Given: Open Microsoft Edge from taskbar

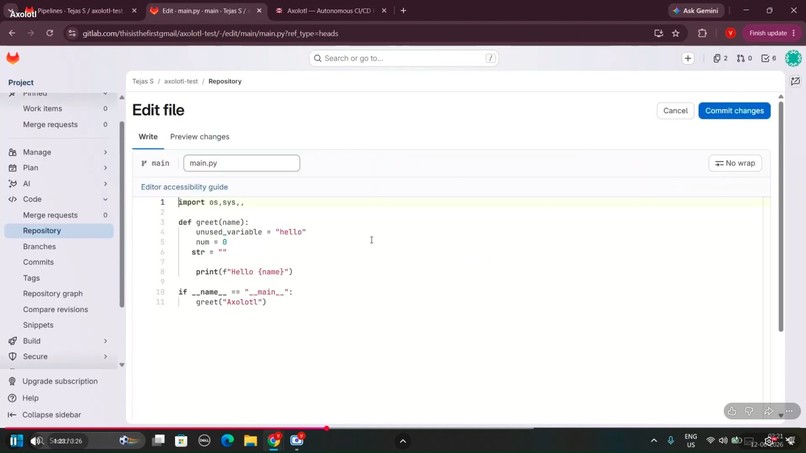Looking at the screenshot, I should [227, 440].
